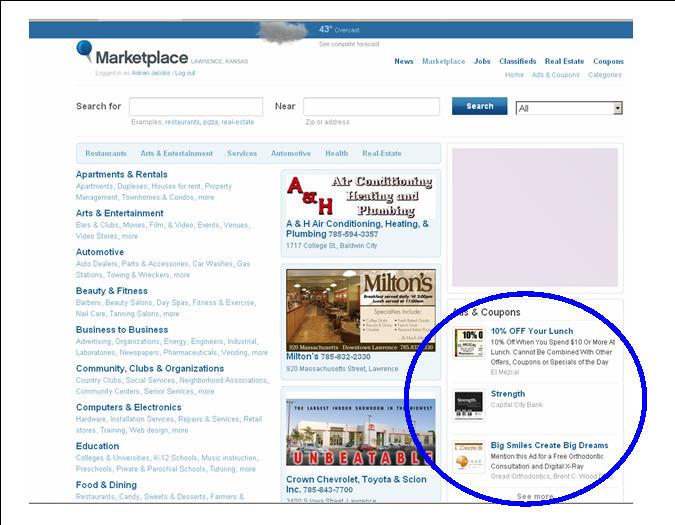The image size is (675, 525).
Task: Open Computers & Electronics category heading
Action: pos(129,407)
